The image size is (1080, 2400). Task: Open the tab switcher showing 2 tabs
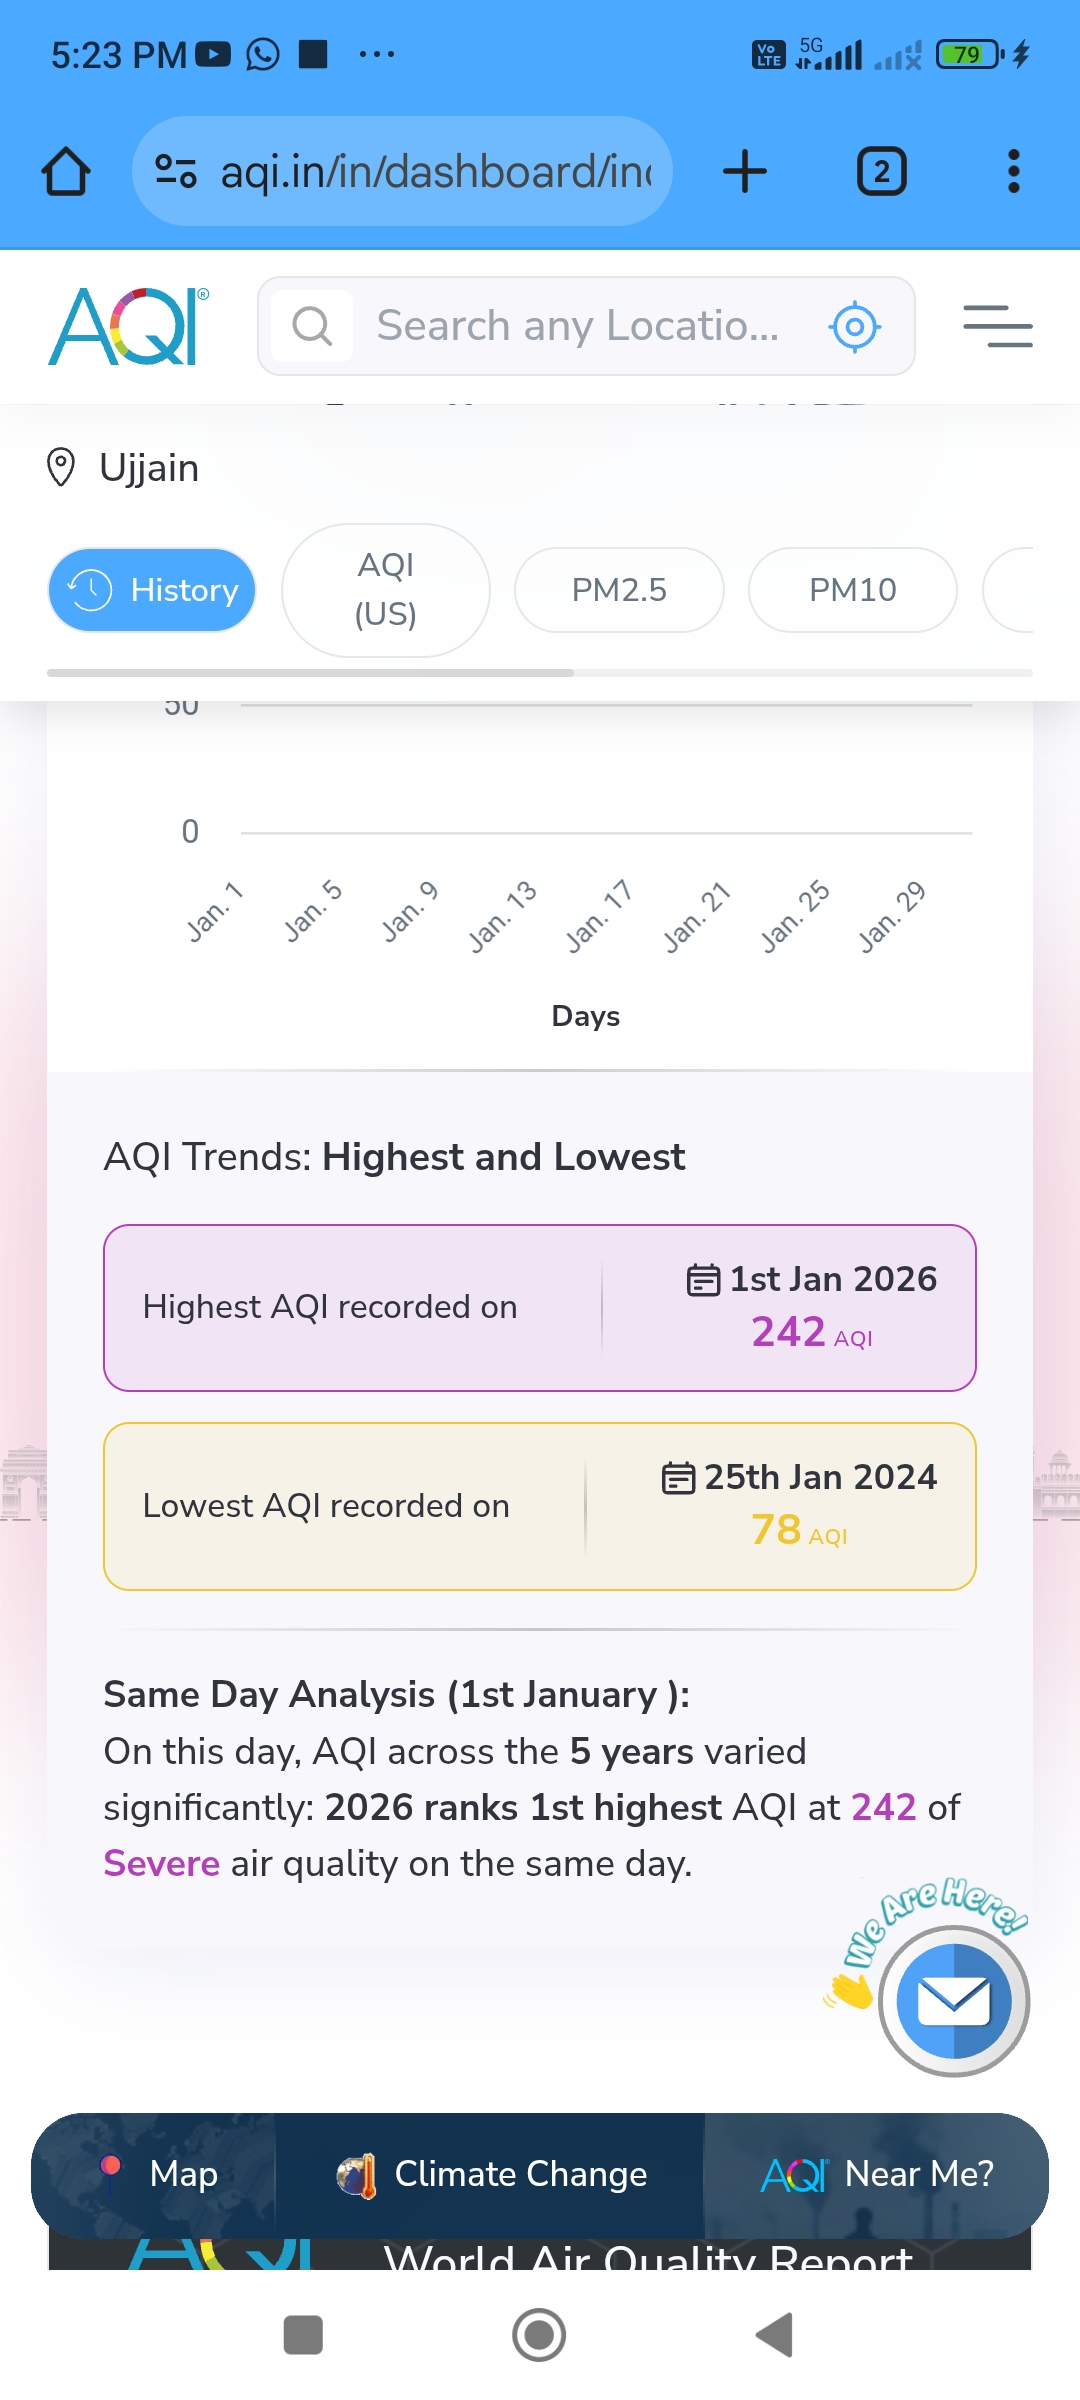[x=881, y=171]
